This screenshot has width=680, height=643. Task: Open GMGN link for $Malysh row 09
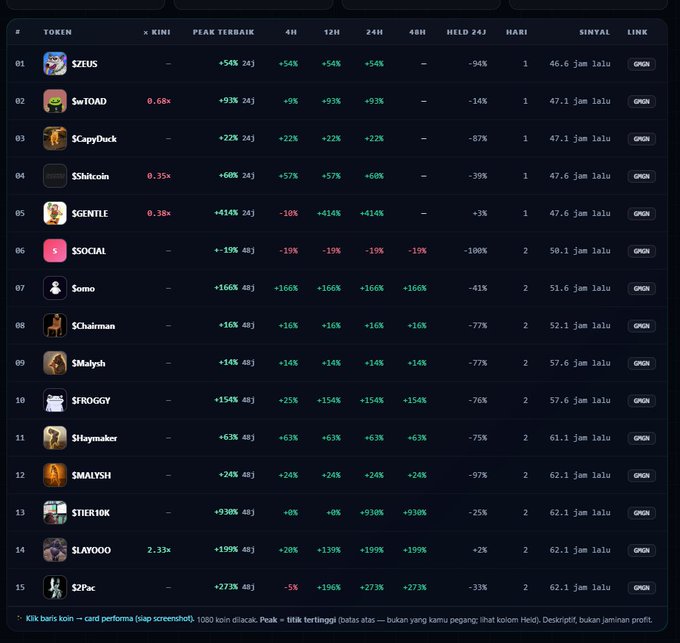click(x=641, y=363)
